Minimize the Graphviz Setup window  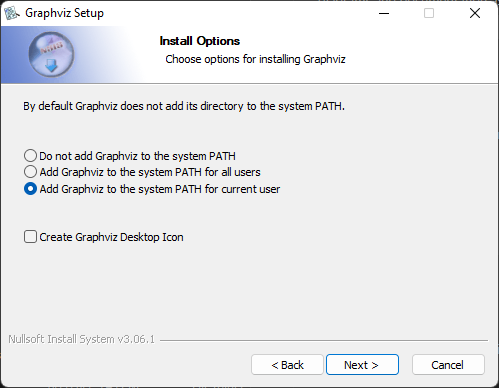(x=384, y=13)
